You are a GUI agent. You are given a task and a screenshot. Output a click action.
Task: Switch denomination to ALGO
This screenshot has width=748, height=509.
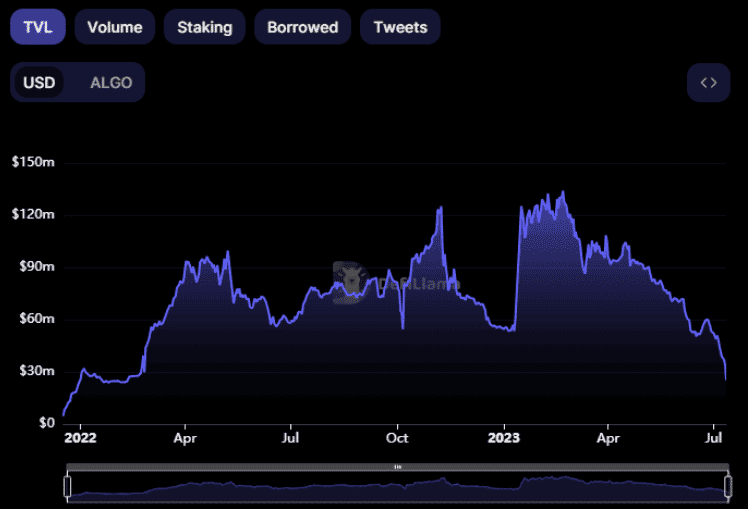pos(111,83)
